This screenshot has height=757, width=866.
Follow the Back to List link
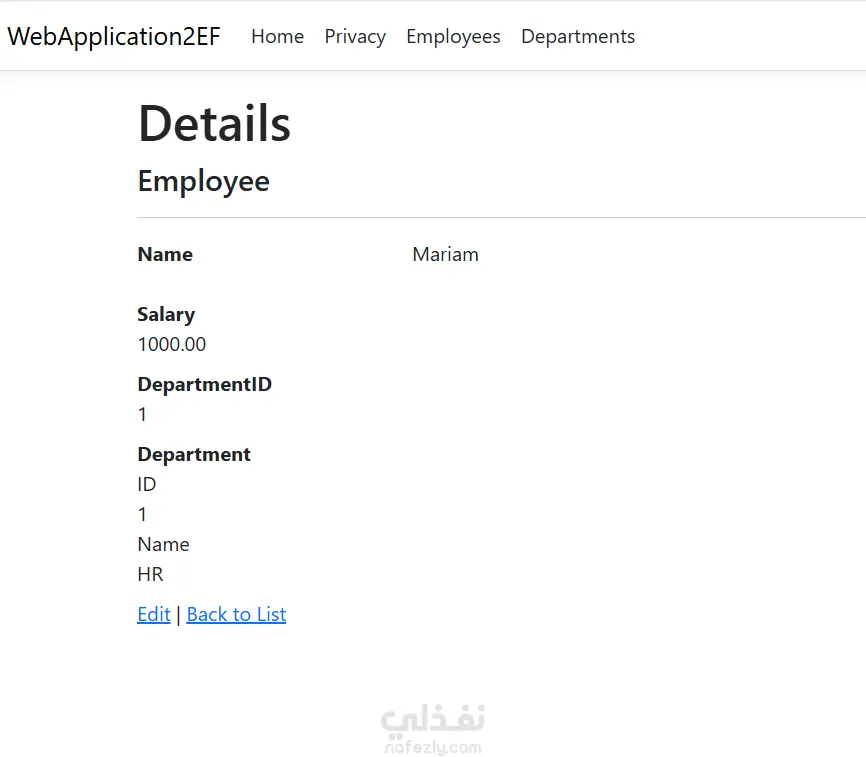[x=236, y=614]
